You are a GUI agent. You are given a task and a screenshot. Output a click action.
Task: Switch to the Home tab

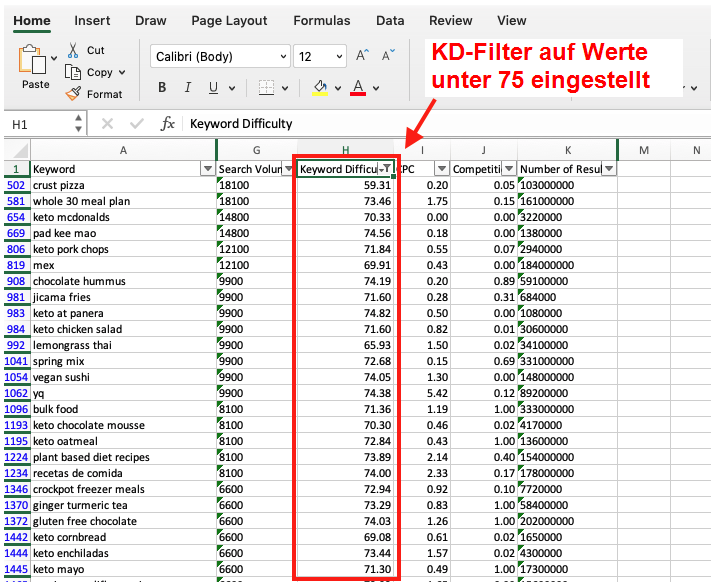(x=32, y=21)
